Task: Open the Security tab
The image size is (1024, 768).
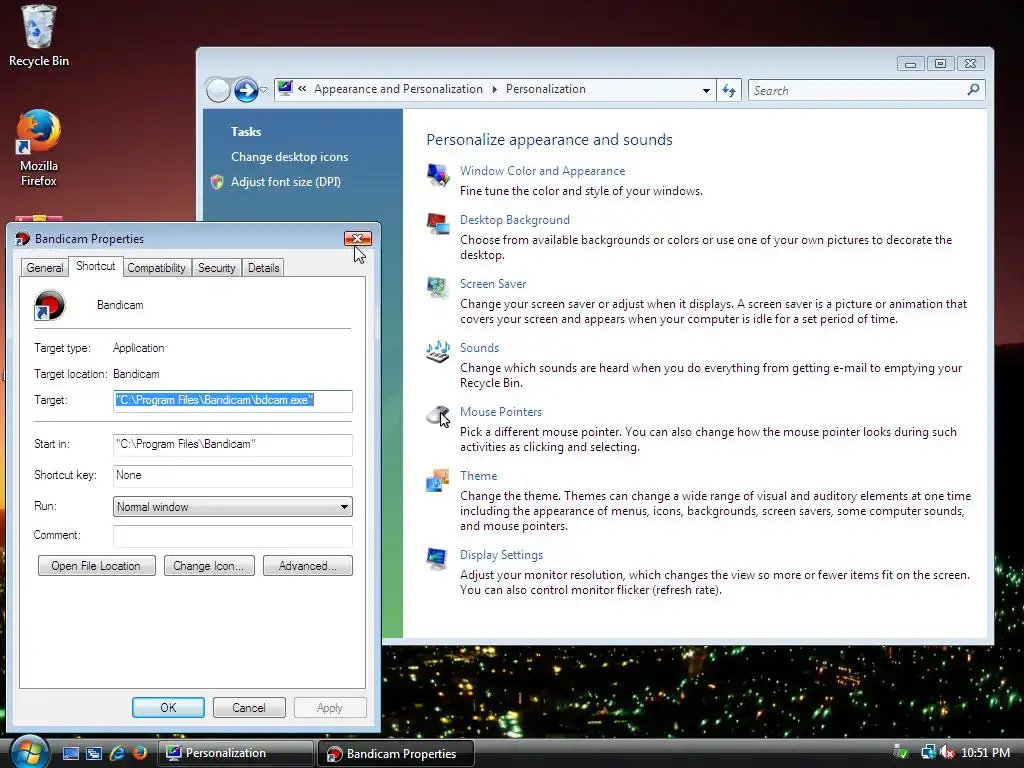Action: tap(217, 268)
